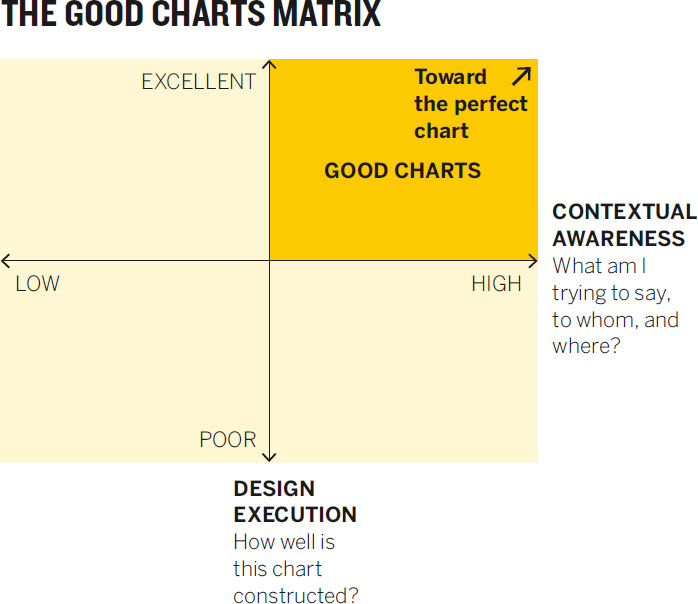Click the Toward the perfect chart text
The width and height of the screenshot is (698, 604).
[471, 104]
